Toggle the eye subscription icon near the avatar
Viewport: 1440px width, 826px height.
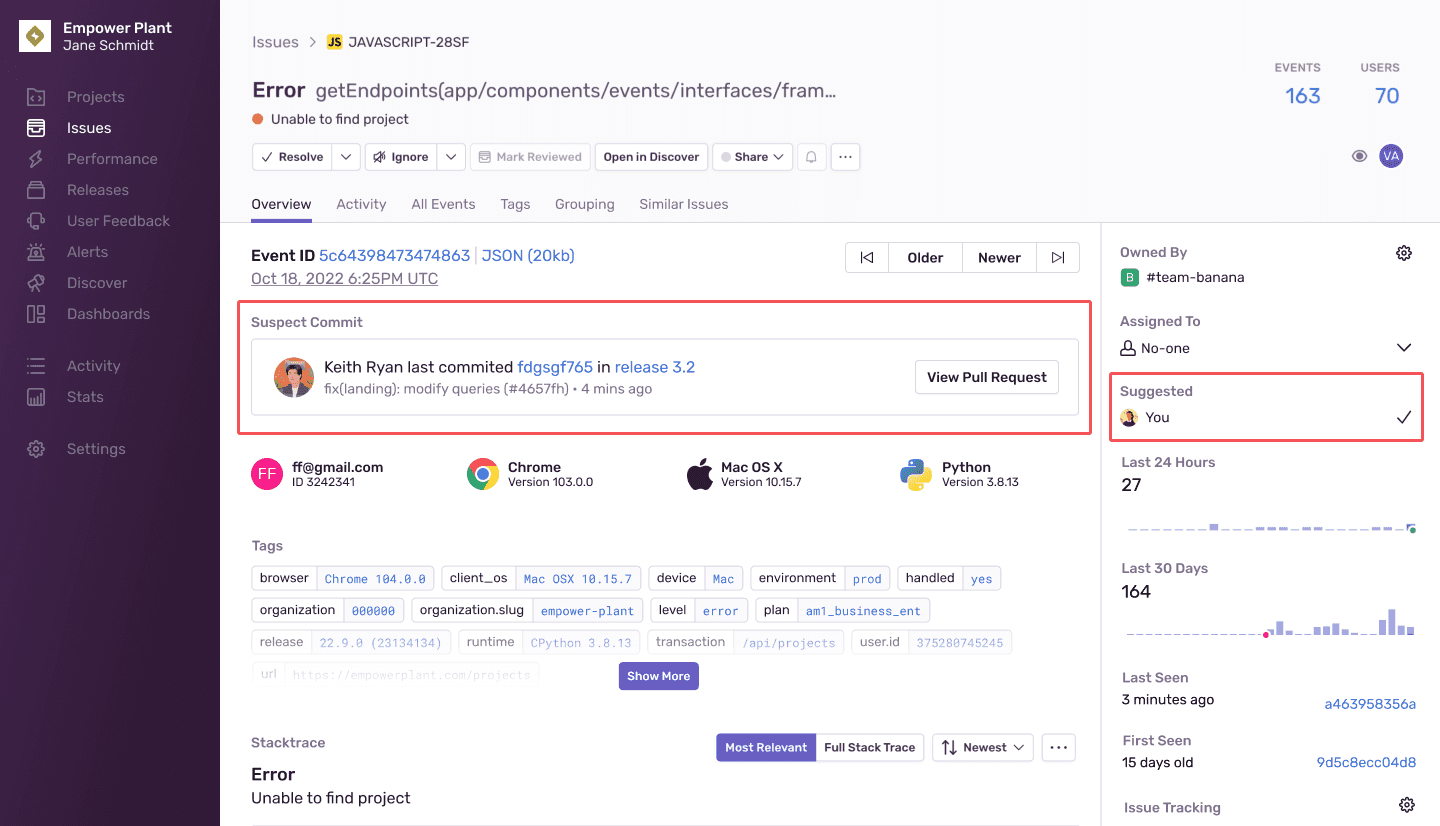pyautogui.click(x=1359, y=156)
